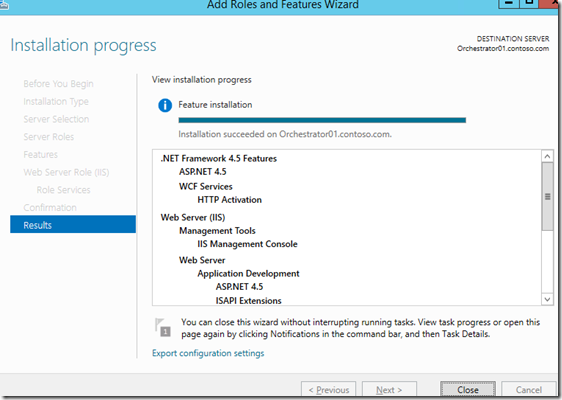Image resolution: width=562 pixels, height=400 pixels.
Task: Click the Close button
Action: 468,390
